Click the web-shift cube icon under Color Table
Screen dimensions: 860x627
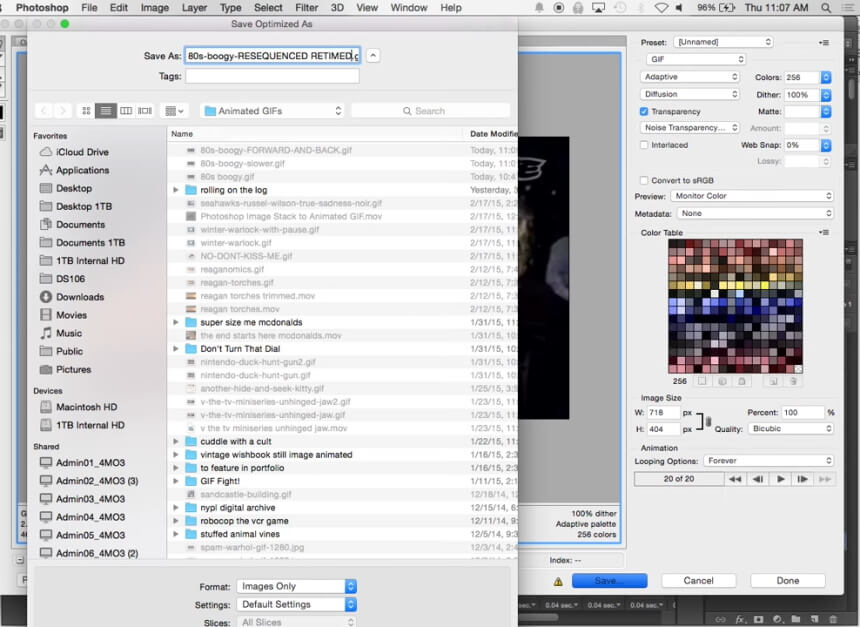click(722, 381)
